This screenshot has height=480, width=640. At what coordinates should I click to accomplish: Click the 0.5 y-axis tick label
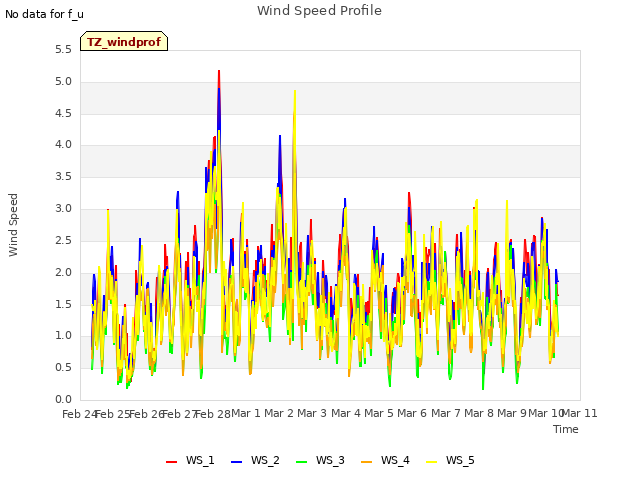pos(63,367)
